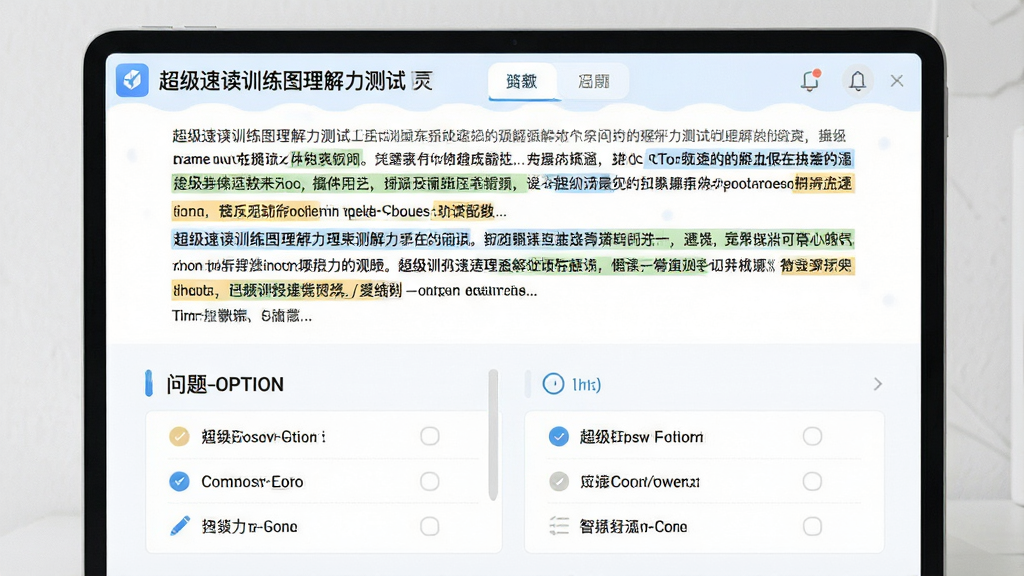
Task: Select radio button for Comnosr-Eoro
Action: pos(430,481)
